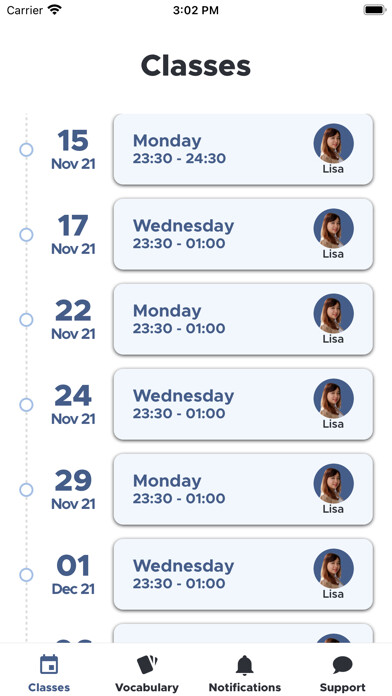Open the Monday class card on 29 Nov
Image resolution: width=392 pixels, height=696 pixels.
coord(243,489)
